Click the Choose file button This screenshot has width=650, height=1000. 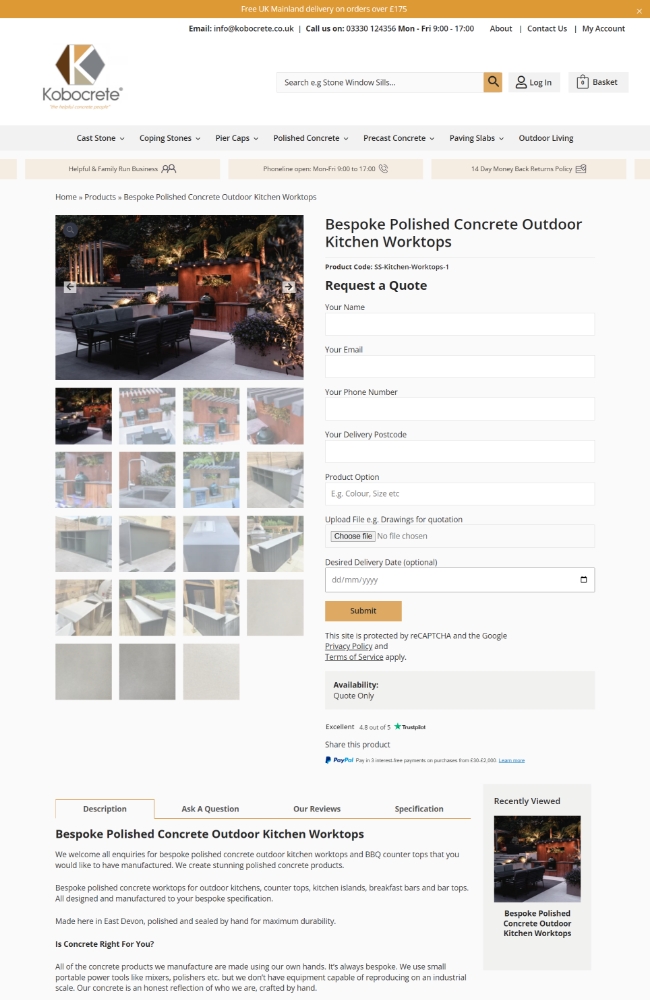tap(353, 536)
